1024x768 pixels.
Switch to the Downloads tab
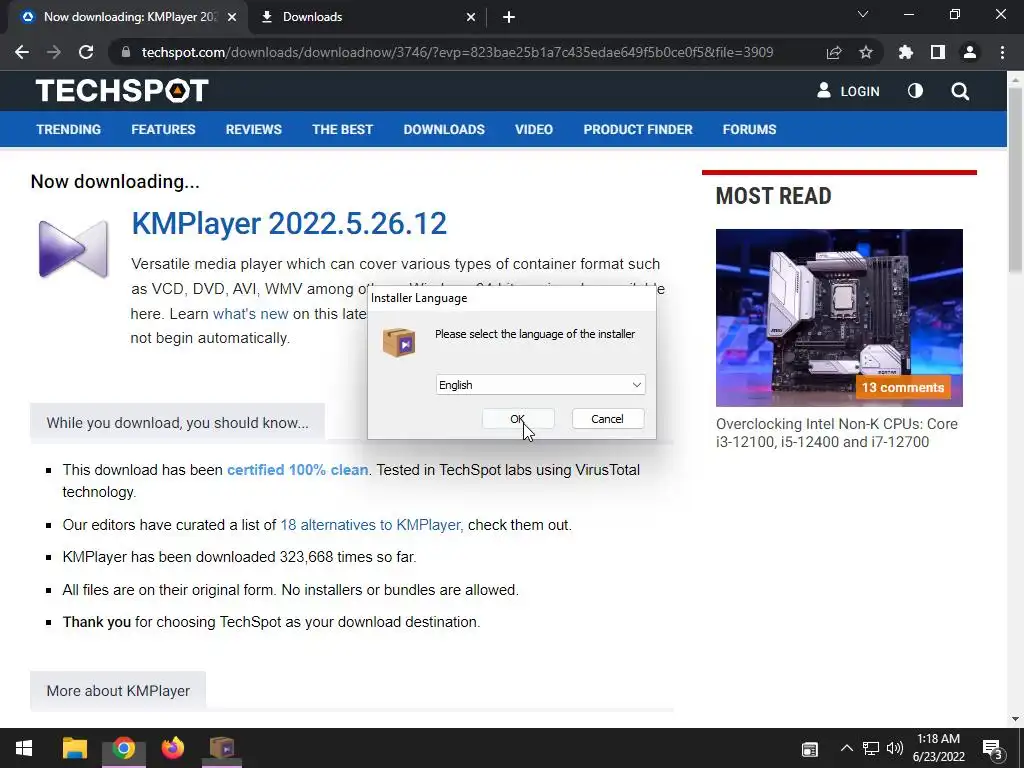[367, 17]
